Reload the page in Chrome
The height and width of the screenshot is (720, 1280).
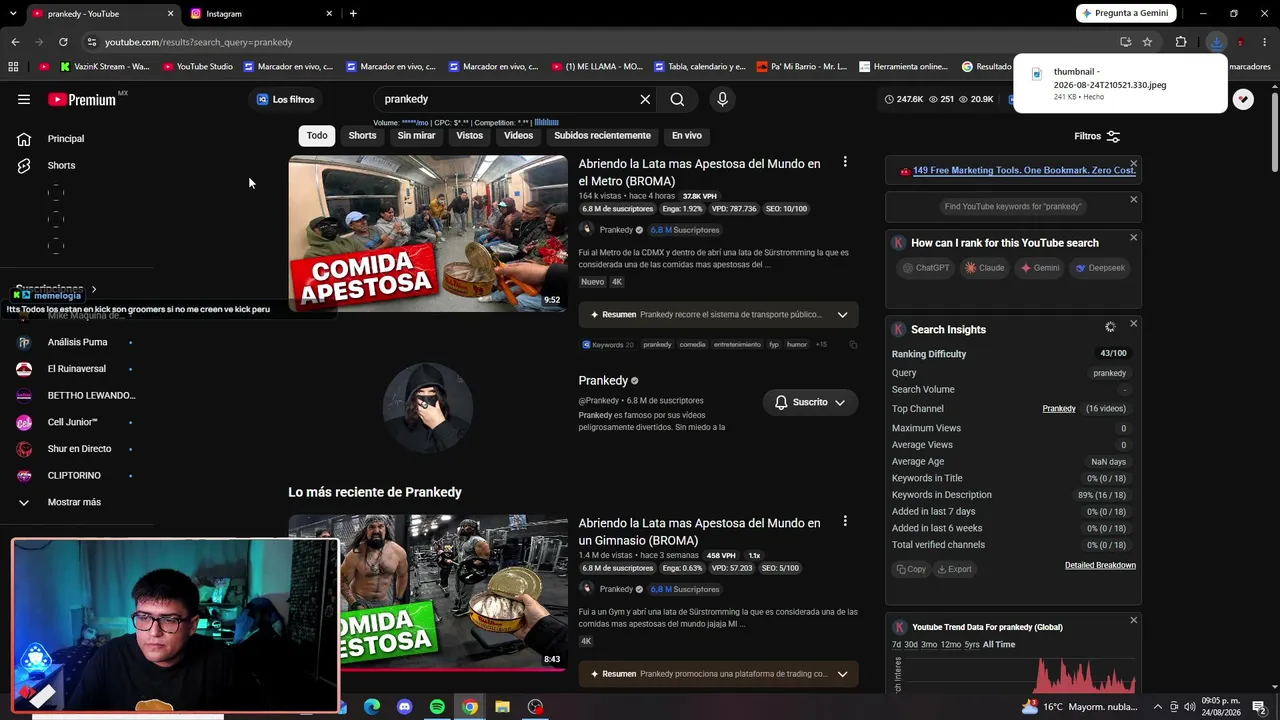point(63,42)
